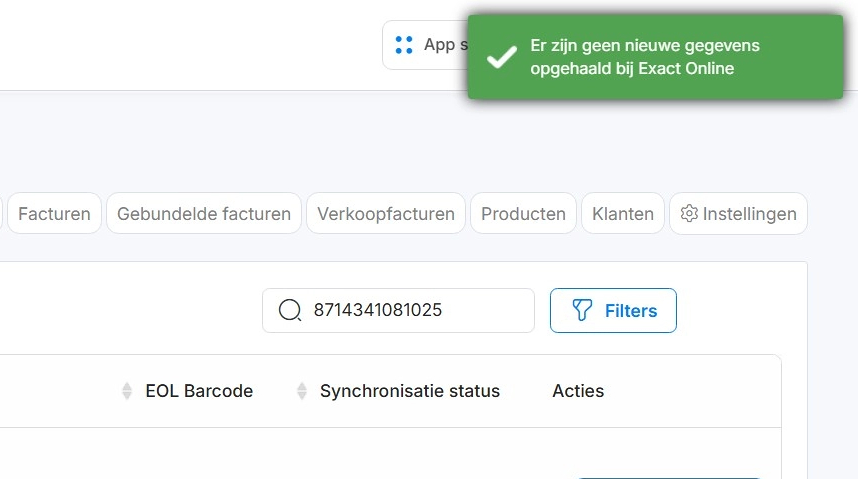This screenshot has width=858, height=479.
Task: Click the Filters button label
Action: 631,311
